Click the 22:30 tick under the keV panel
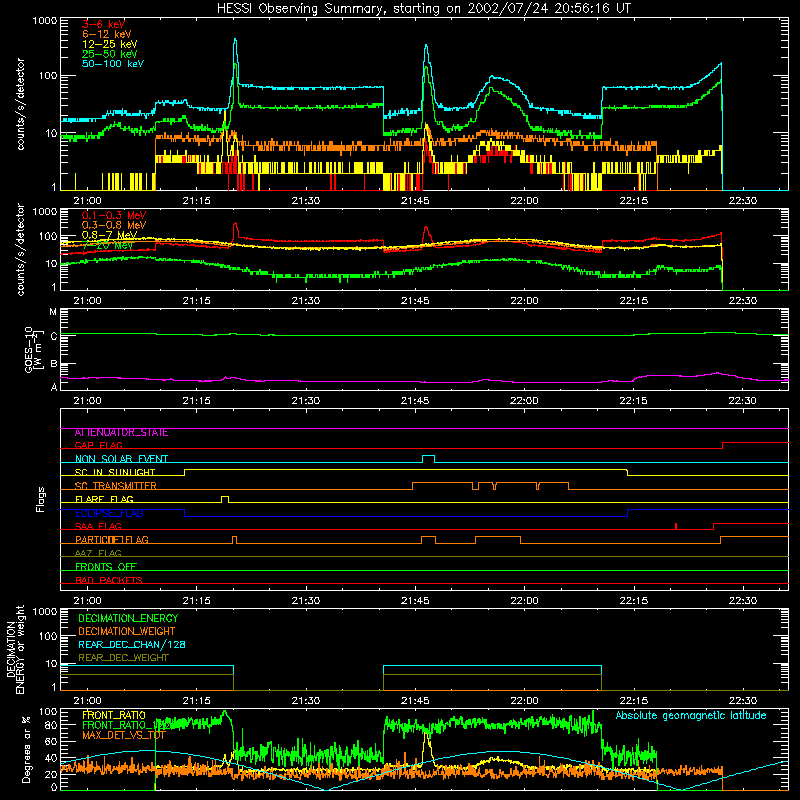This screenshot has height=800, width=800. point(743,201)
